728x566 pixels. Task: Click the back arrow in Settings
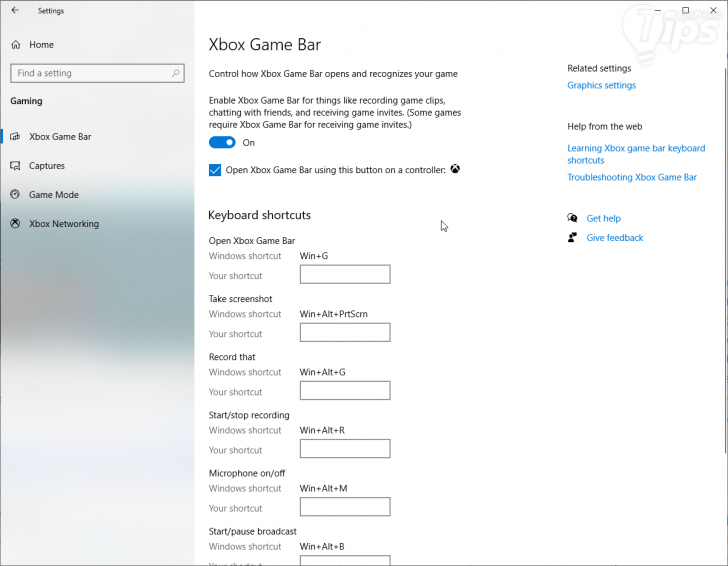pos(15,10)
